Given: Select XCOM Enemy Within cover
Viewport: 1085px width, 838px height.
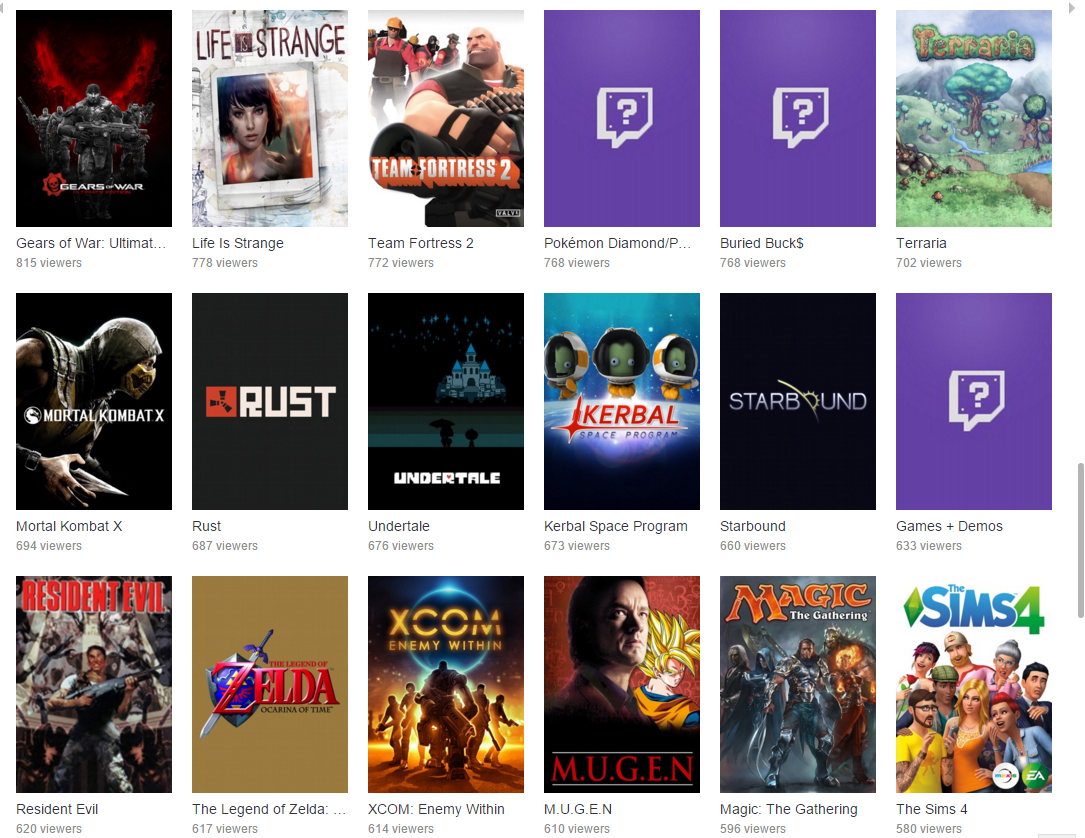Looking at the screenshot, I should (x=446, y=684).
